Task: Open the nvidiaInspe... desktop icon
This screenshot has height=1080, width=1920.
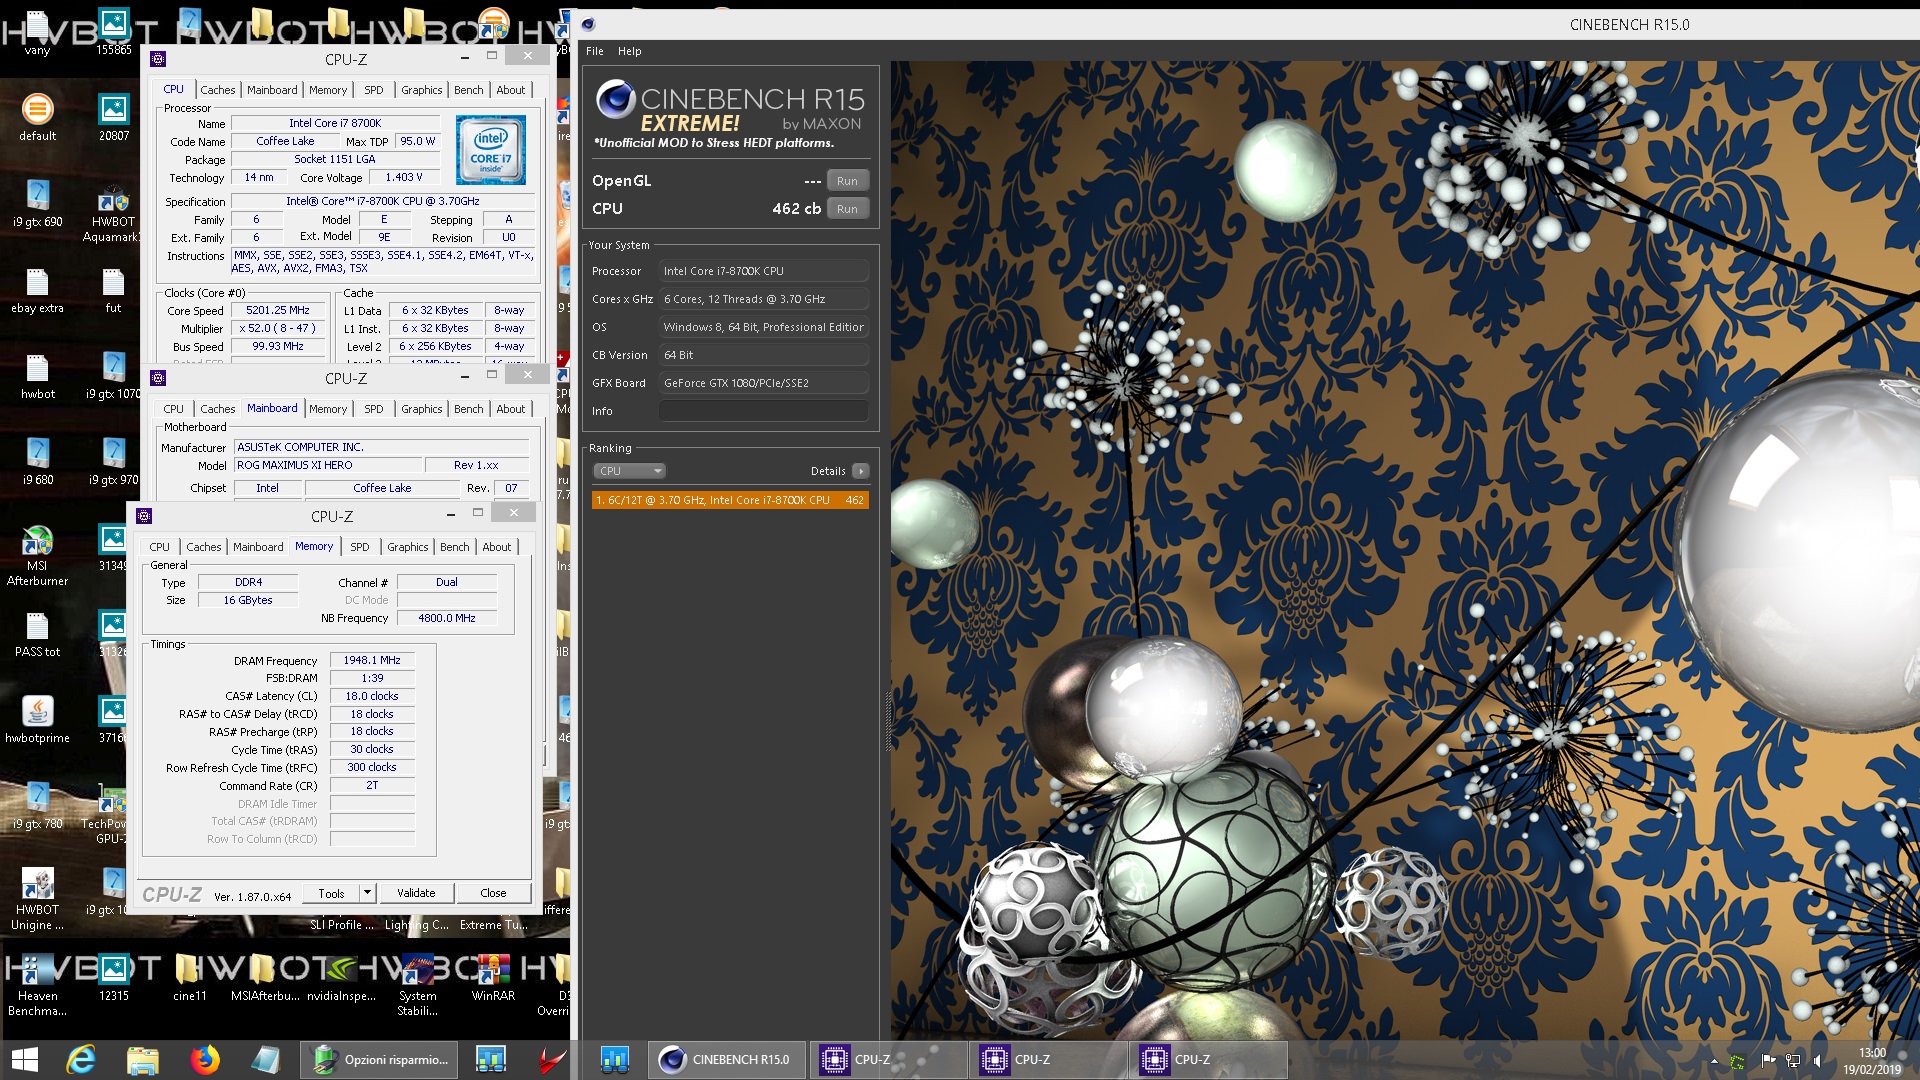Action: pos(341,978)
